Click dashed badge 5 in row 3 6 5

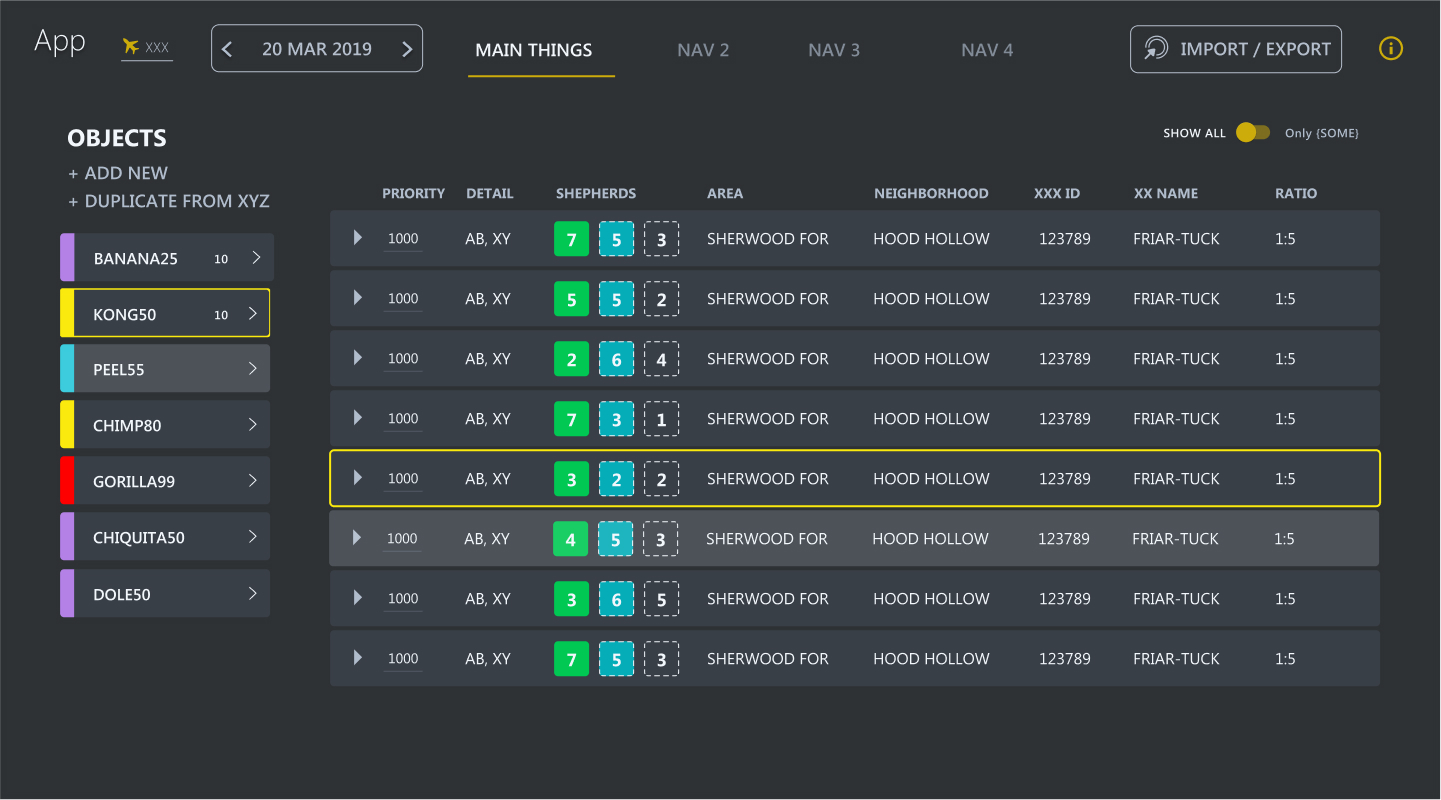coord(661,599)
